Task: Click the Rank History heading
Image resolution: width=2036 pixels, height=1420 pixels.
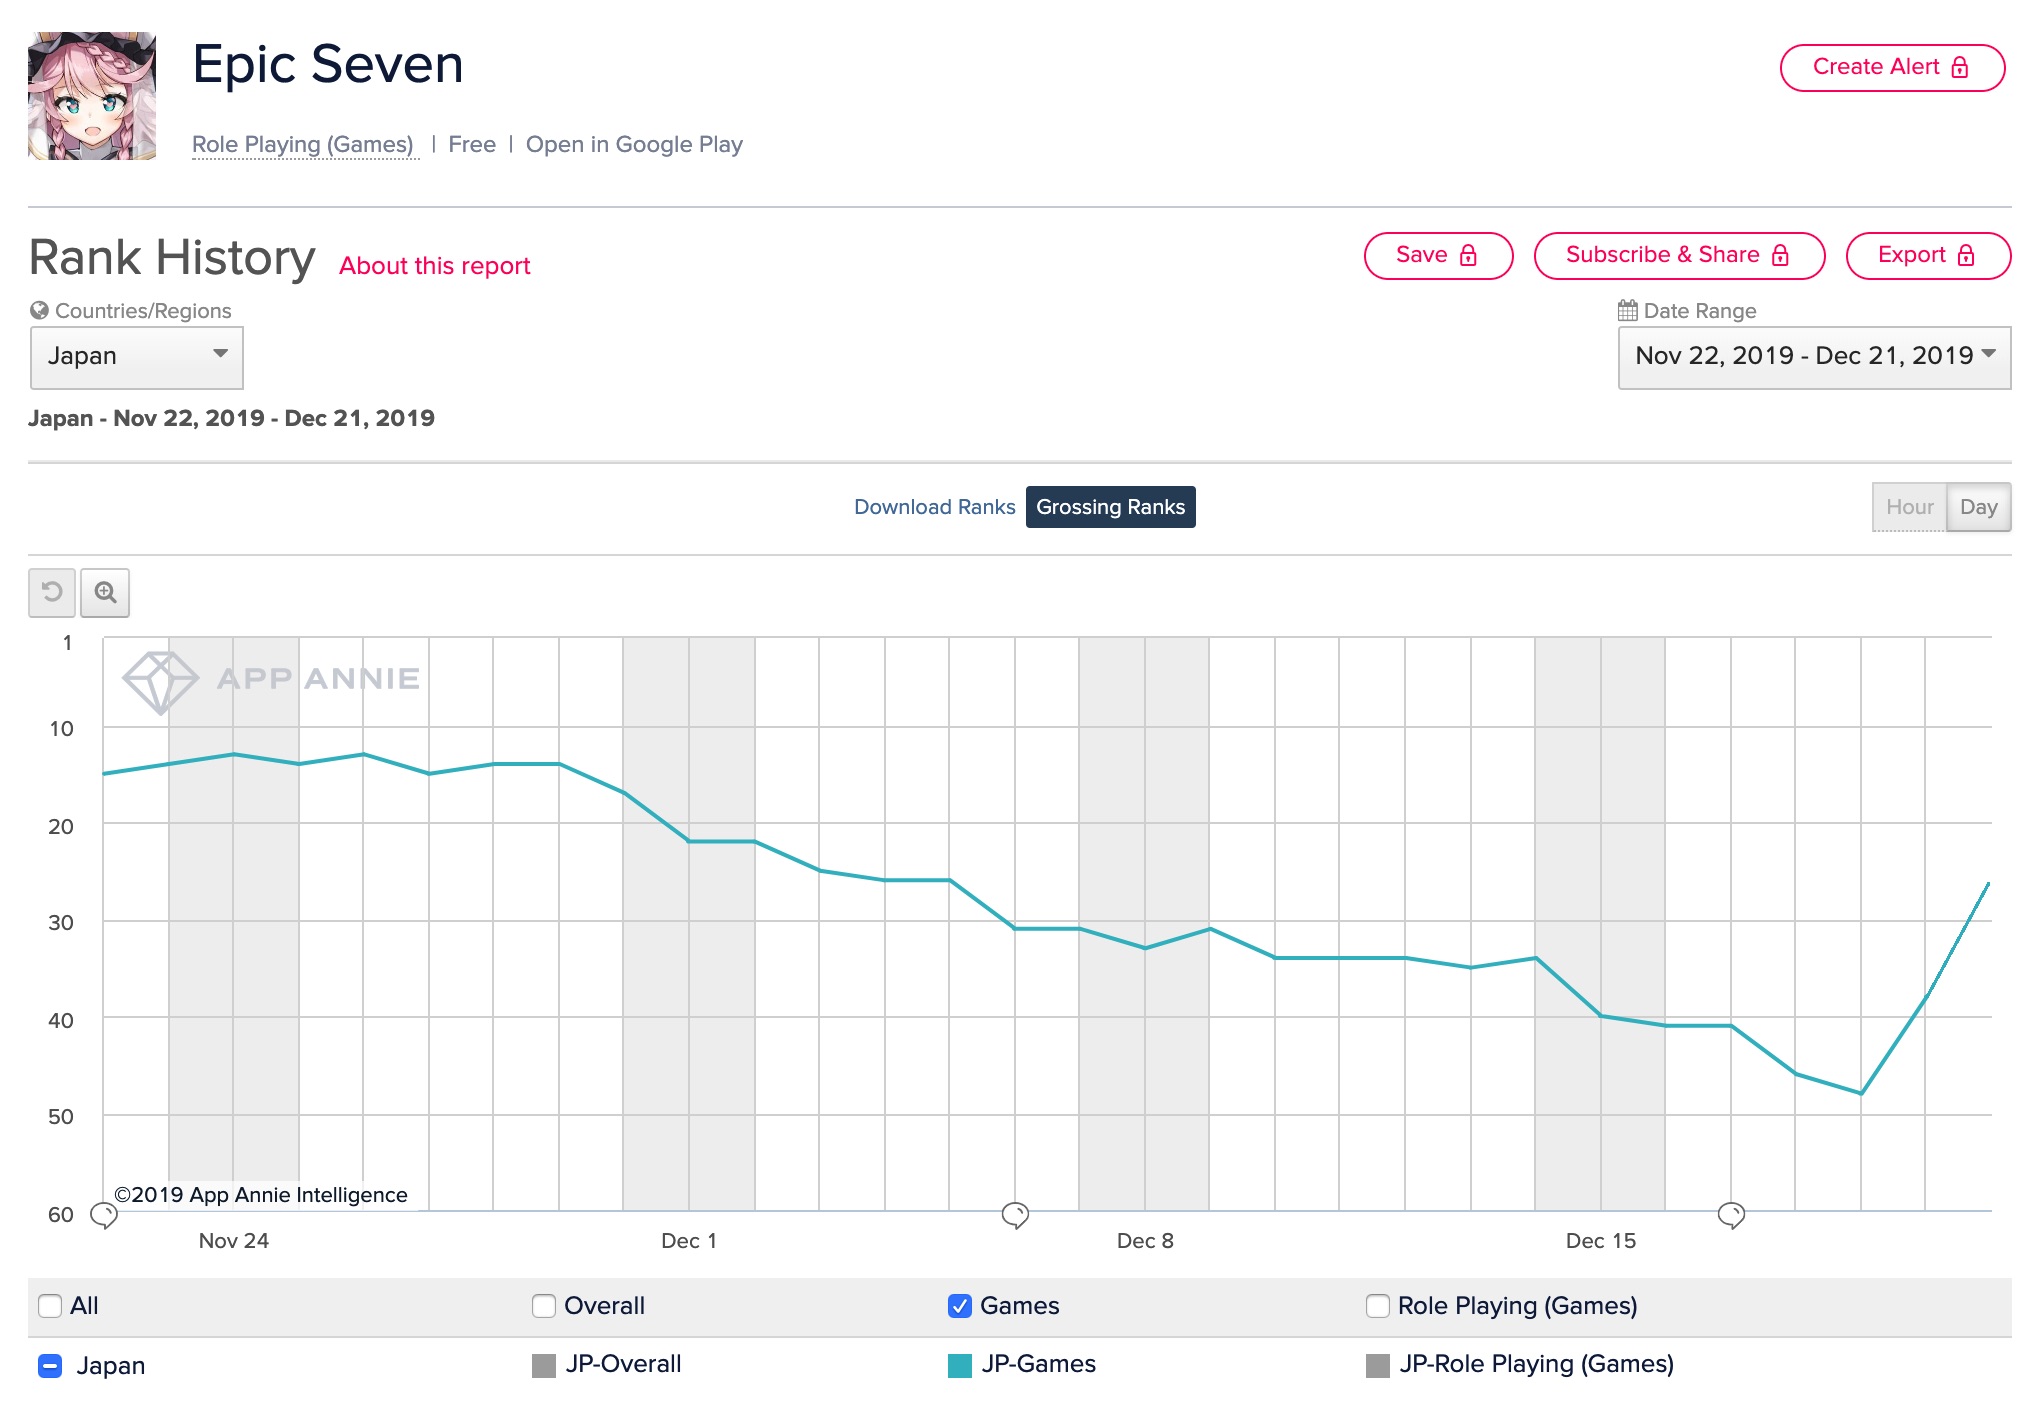Action: point(172,258)
